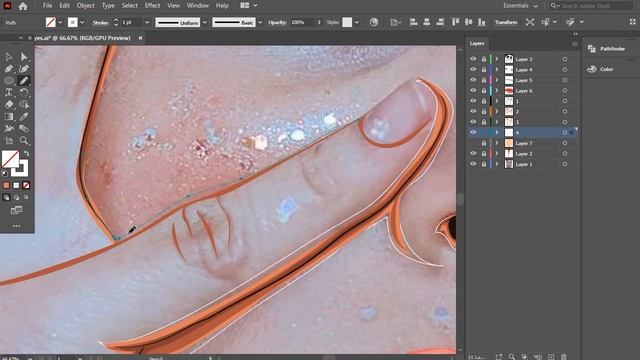640x360 pixels.
Task: Toggle lock on the selected layer 4
Action: 484,133
